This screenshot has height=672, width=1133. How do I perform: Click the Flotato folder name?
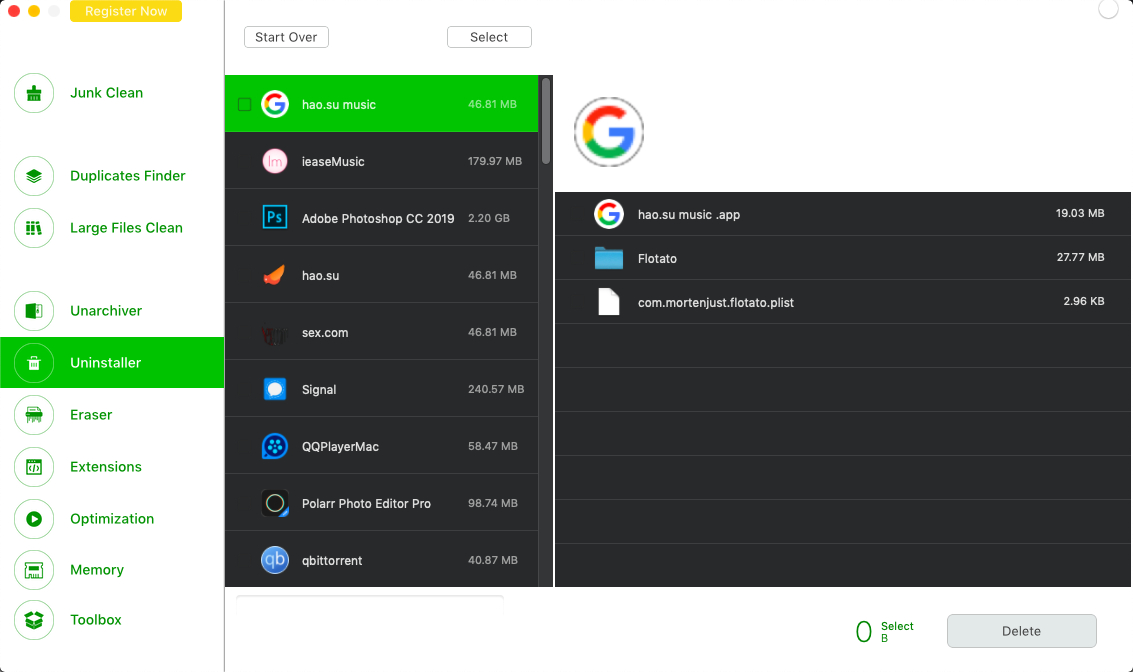657,259
